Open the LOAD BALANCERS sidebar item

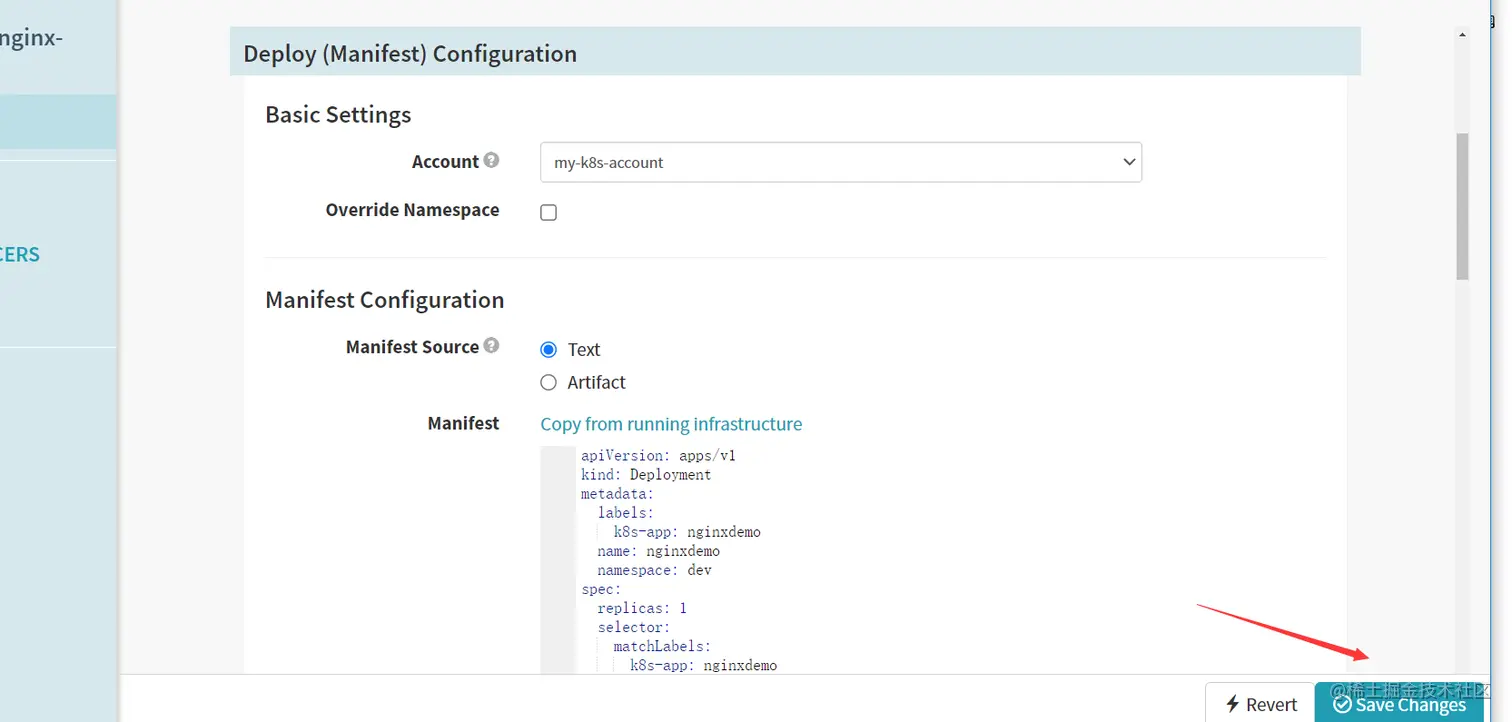click(20, 254)
